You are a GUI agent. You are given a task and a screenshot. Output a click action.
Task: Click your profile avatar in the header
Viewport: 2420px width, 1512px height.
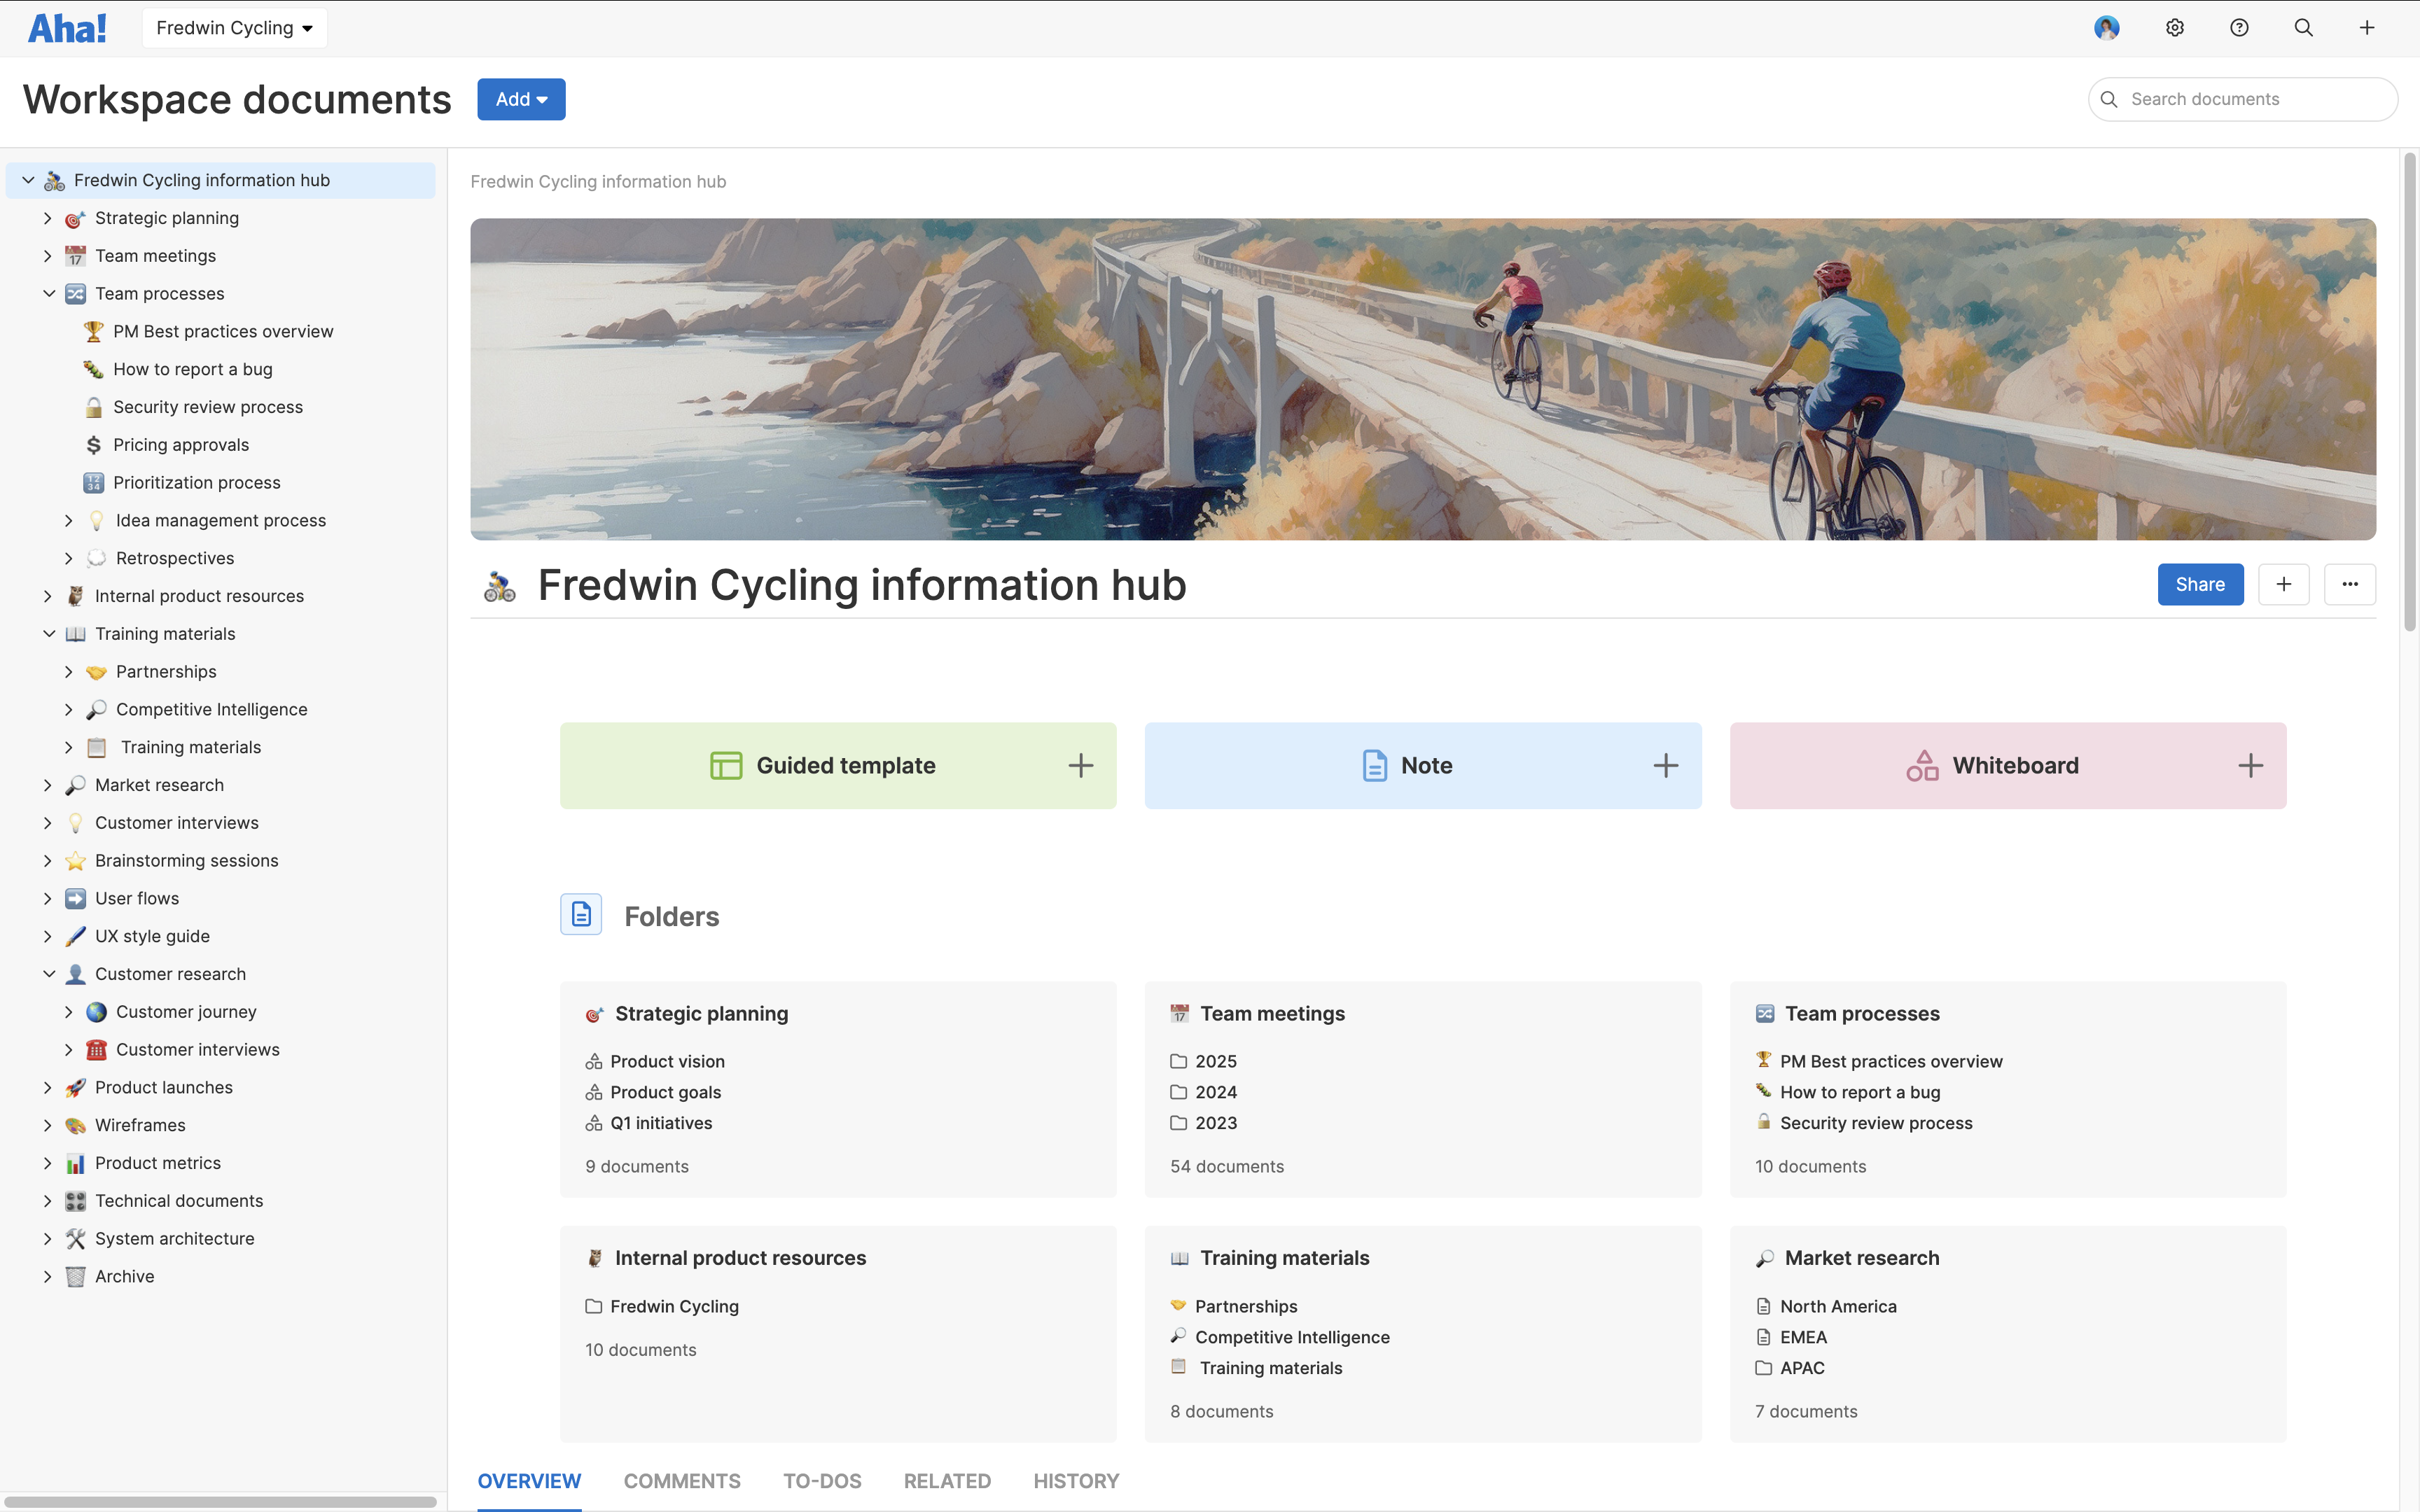[2108, 27]
